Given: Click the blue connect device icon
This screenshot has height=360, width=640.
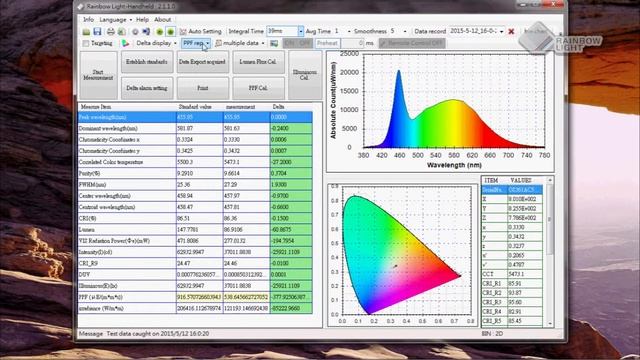Looking at the screenshot, I should 146,31.
